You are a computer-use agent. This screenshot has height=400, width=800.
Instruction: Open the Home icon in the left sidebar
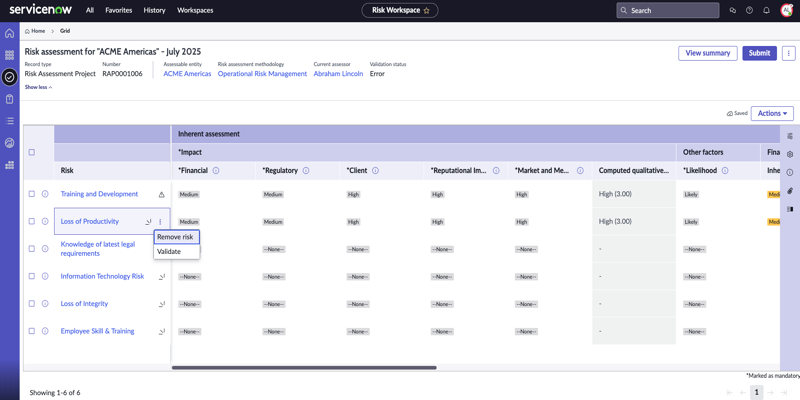pyautogui.click(x=9, y=34)
